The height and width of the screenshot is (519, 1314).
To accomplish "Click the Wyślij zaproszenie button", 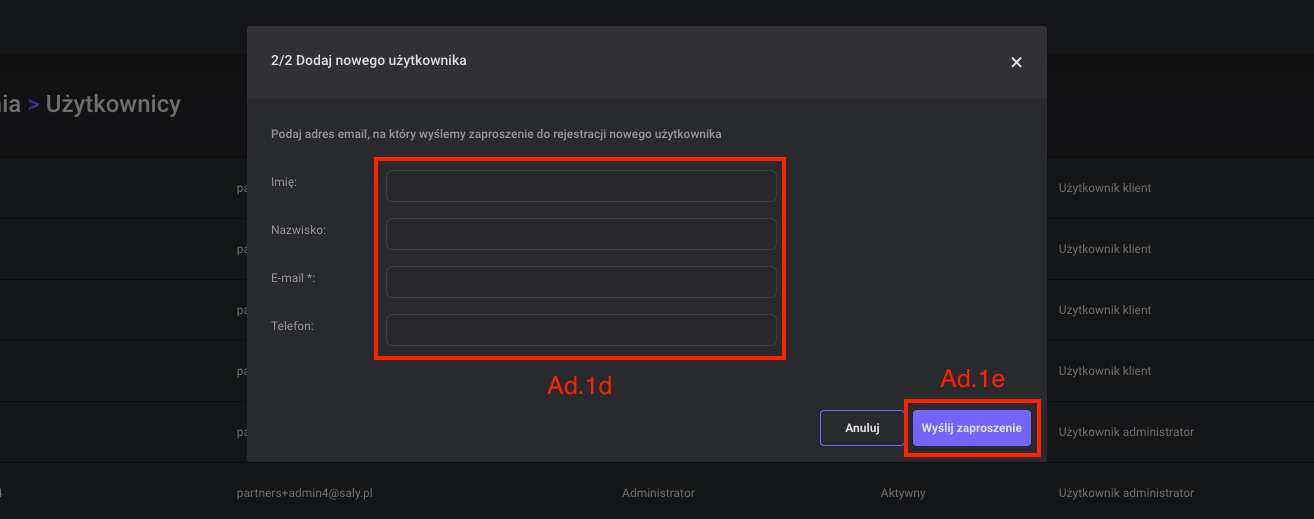I will (x=971, y=428).
